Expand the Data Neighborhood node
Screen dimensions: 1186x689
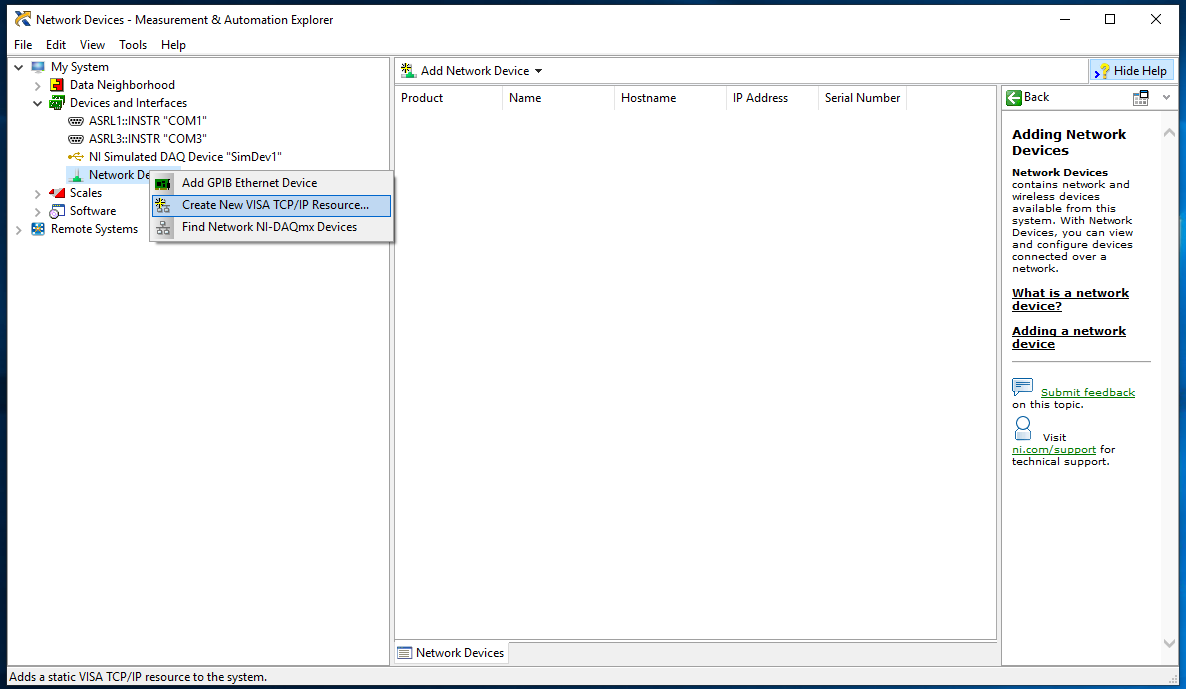[x=37, y=85]
